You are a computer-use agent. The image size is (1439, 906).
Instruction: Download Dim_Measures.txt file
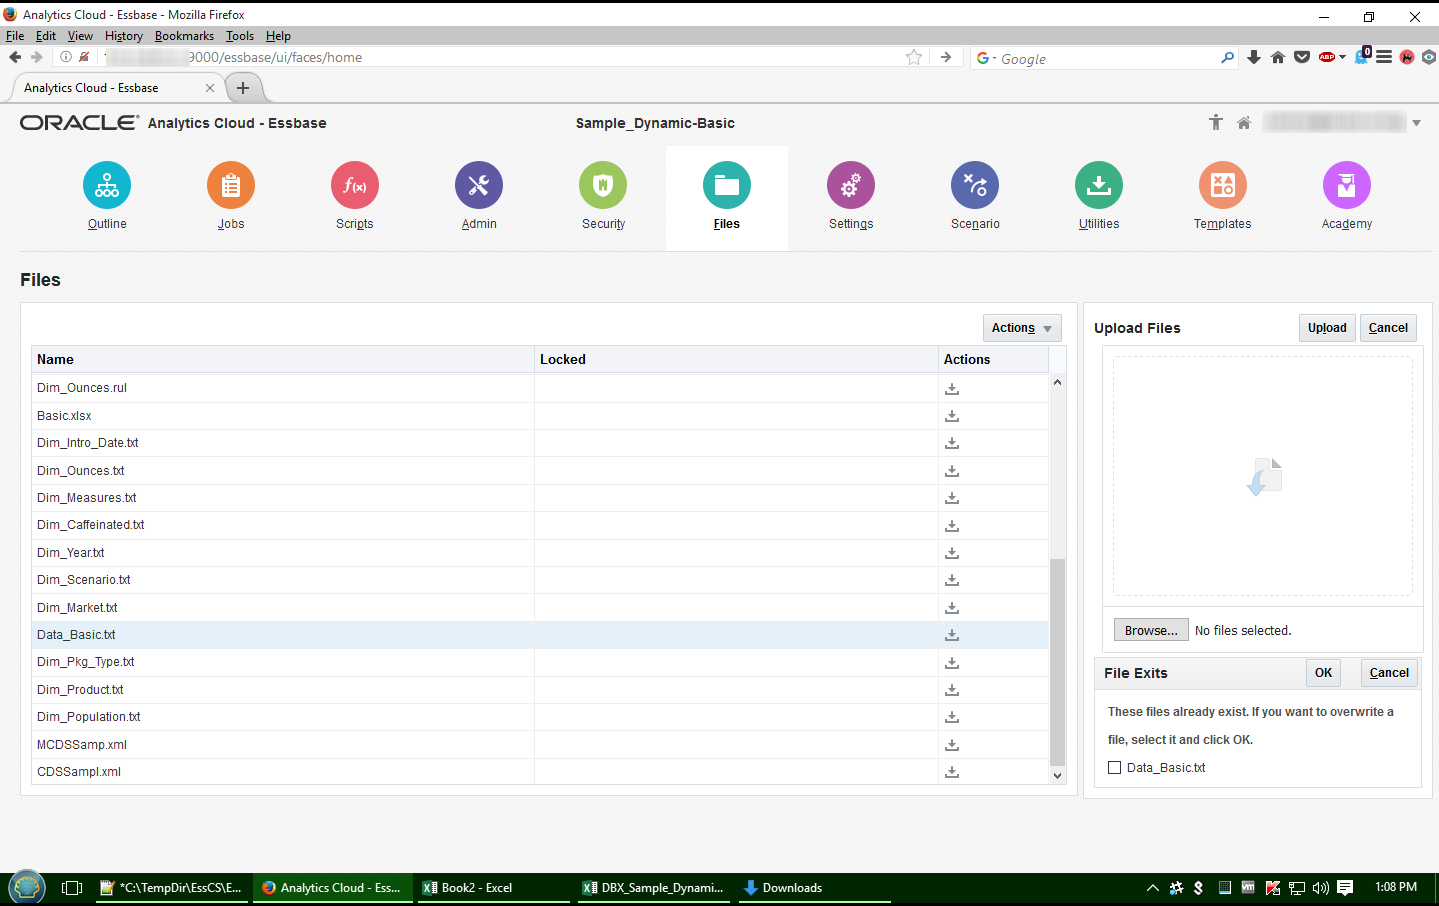pyautogui.click(x=952, y=498)
